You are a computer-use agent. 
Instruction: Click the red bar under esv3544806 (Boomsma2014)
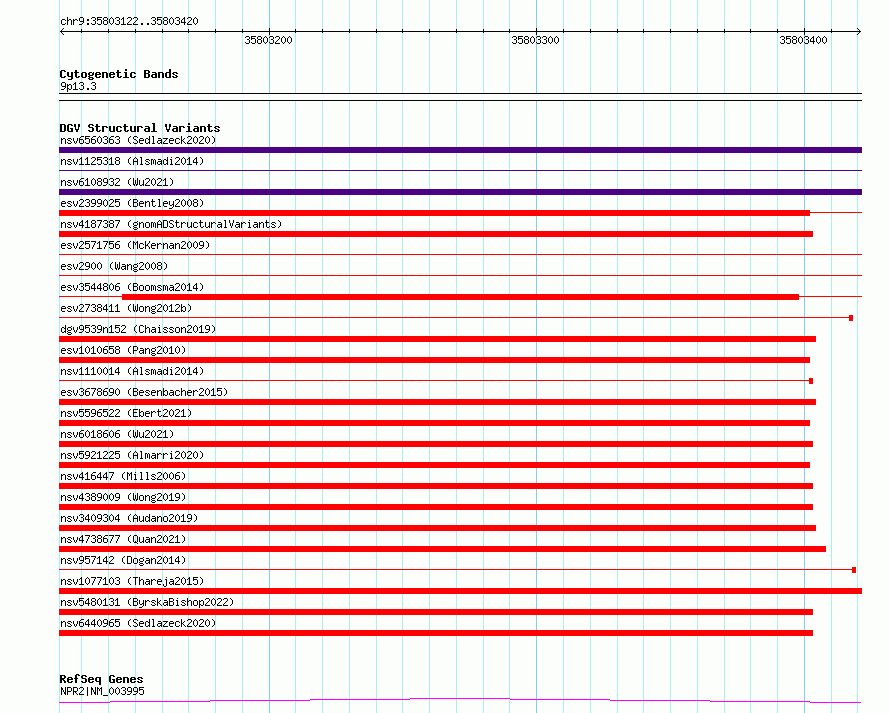tap(460, 297)
